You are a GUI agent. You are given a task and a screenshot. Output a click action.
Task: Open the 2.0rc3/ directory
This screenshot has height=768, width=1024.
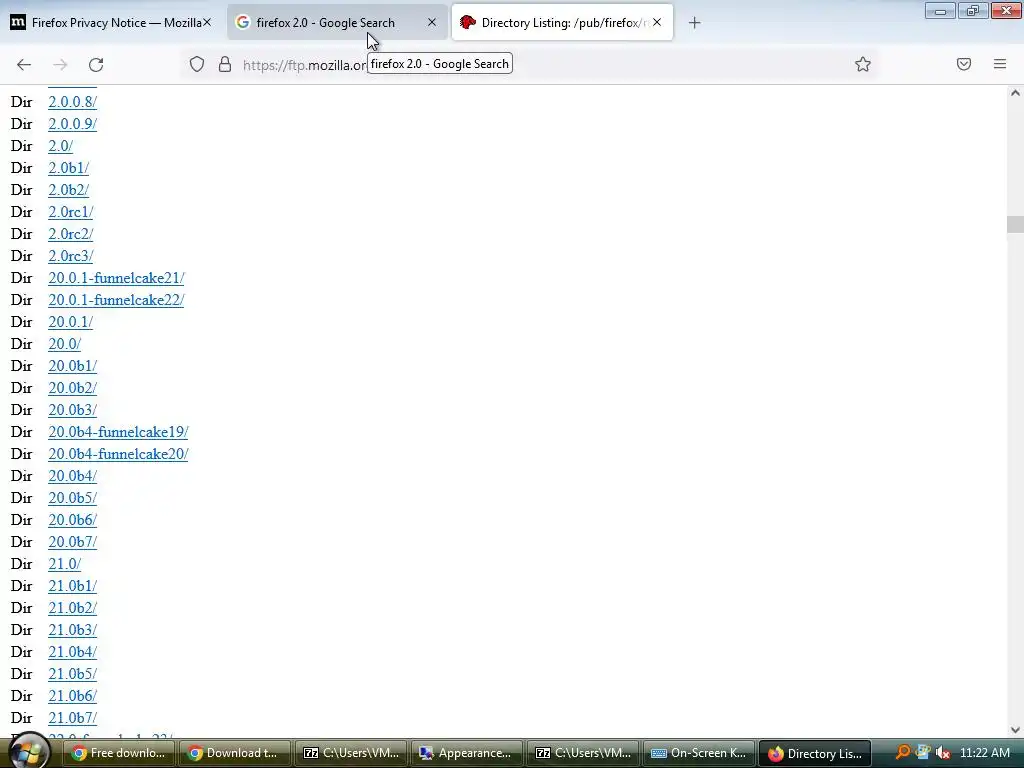pyautogui.click(x=71, y=256)
